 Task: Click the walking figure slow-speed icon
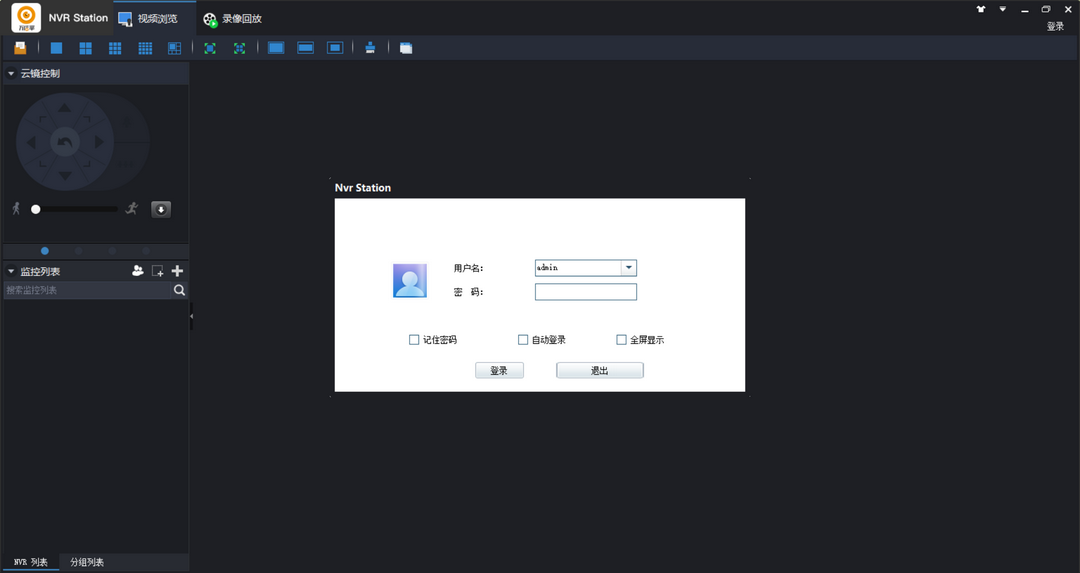(17, 208)
